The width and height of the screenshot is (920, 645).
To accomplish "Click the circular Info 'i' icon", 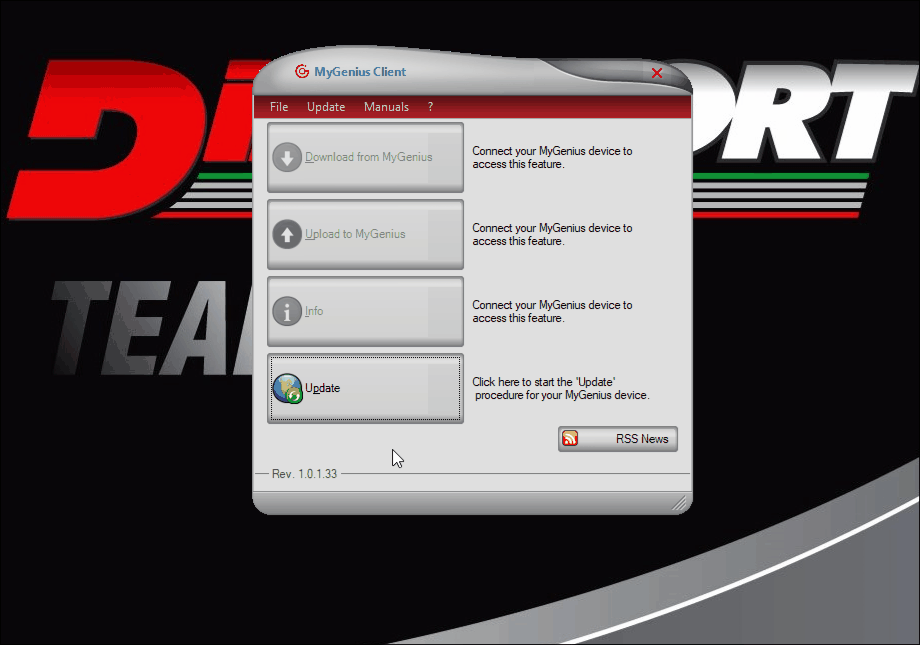I will [287, 311].
